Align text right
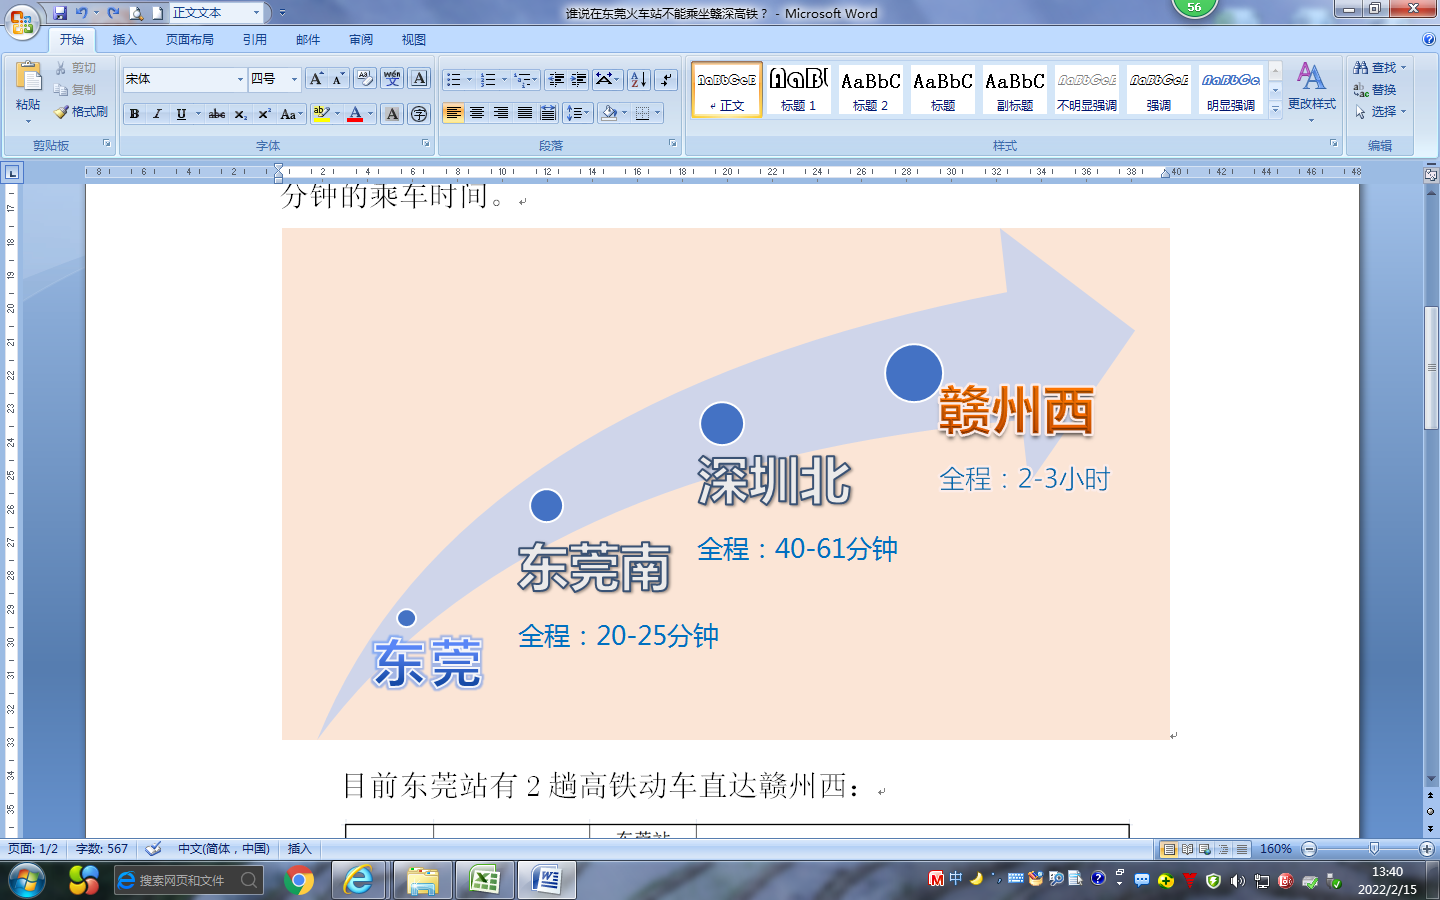 pos(501,113)
